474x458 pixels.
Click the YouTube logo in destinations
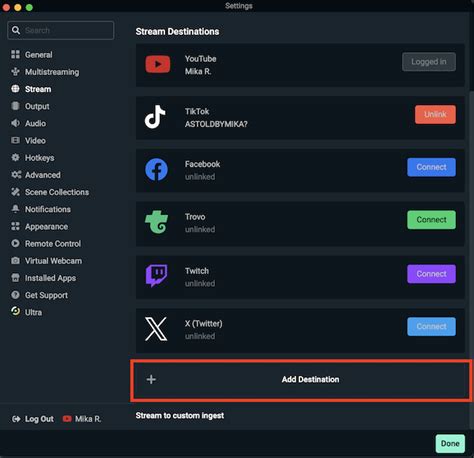click(x=158, y=64)
